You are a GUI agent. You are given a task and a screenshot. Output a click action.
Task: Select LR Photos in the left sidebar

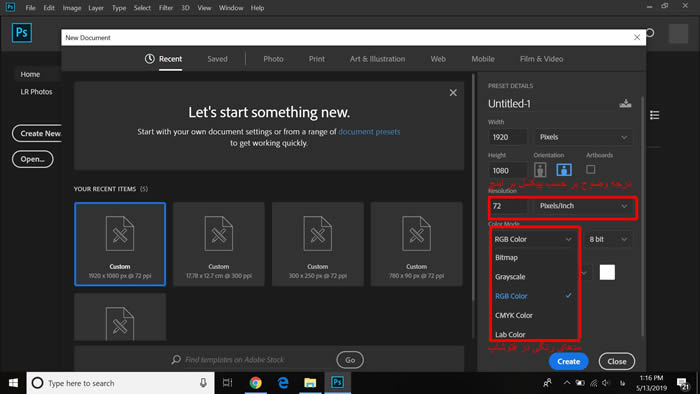click(36, 91)
